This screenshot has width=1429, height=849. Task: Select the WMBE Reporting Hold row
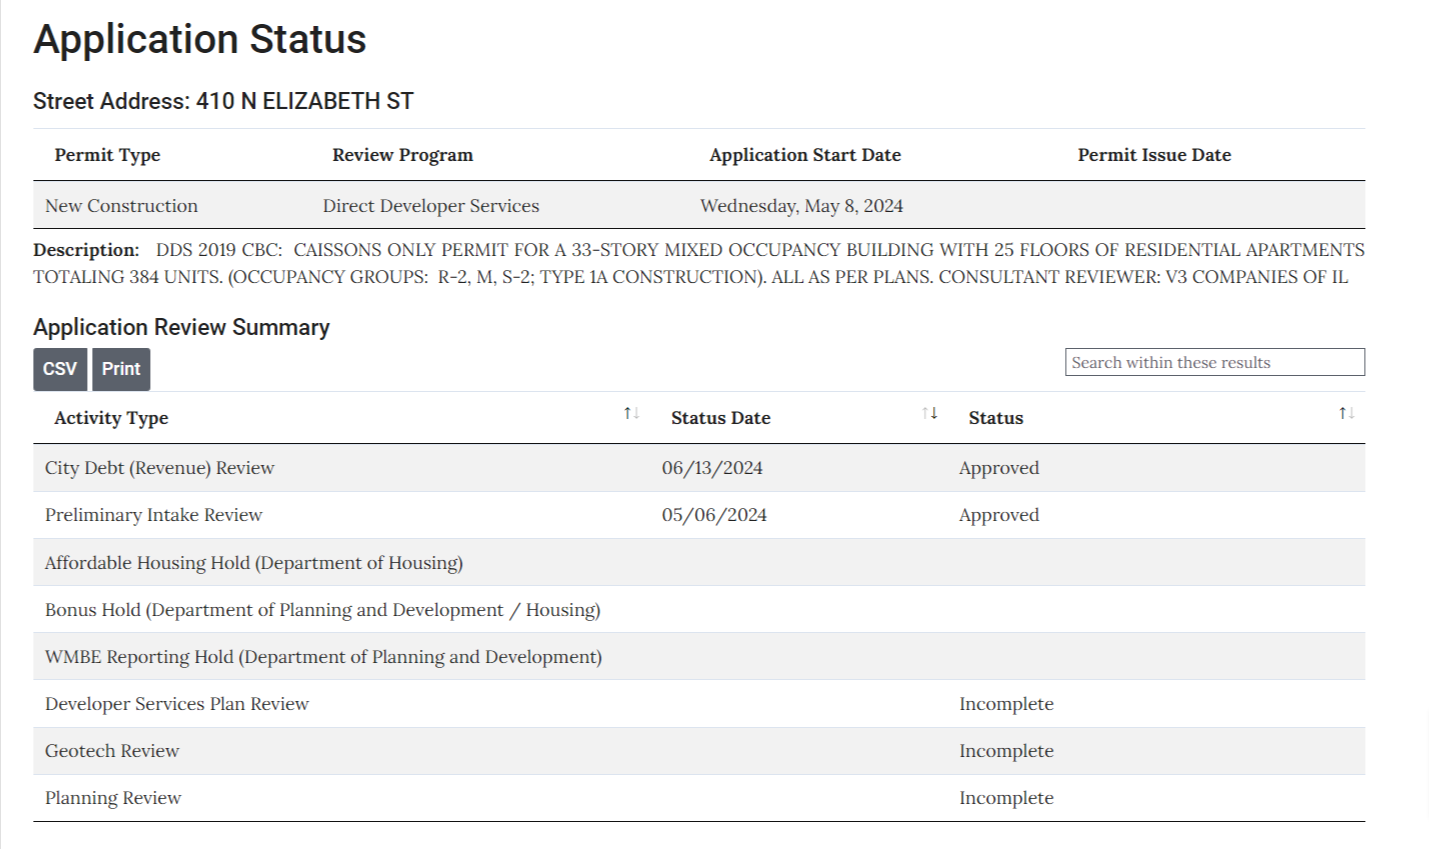pos(699,656)
